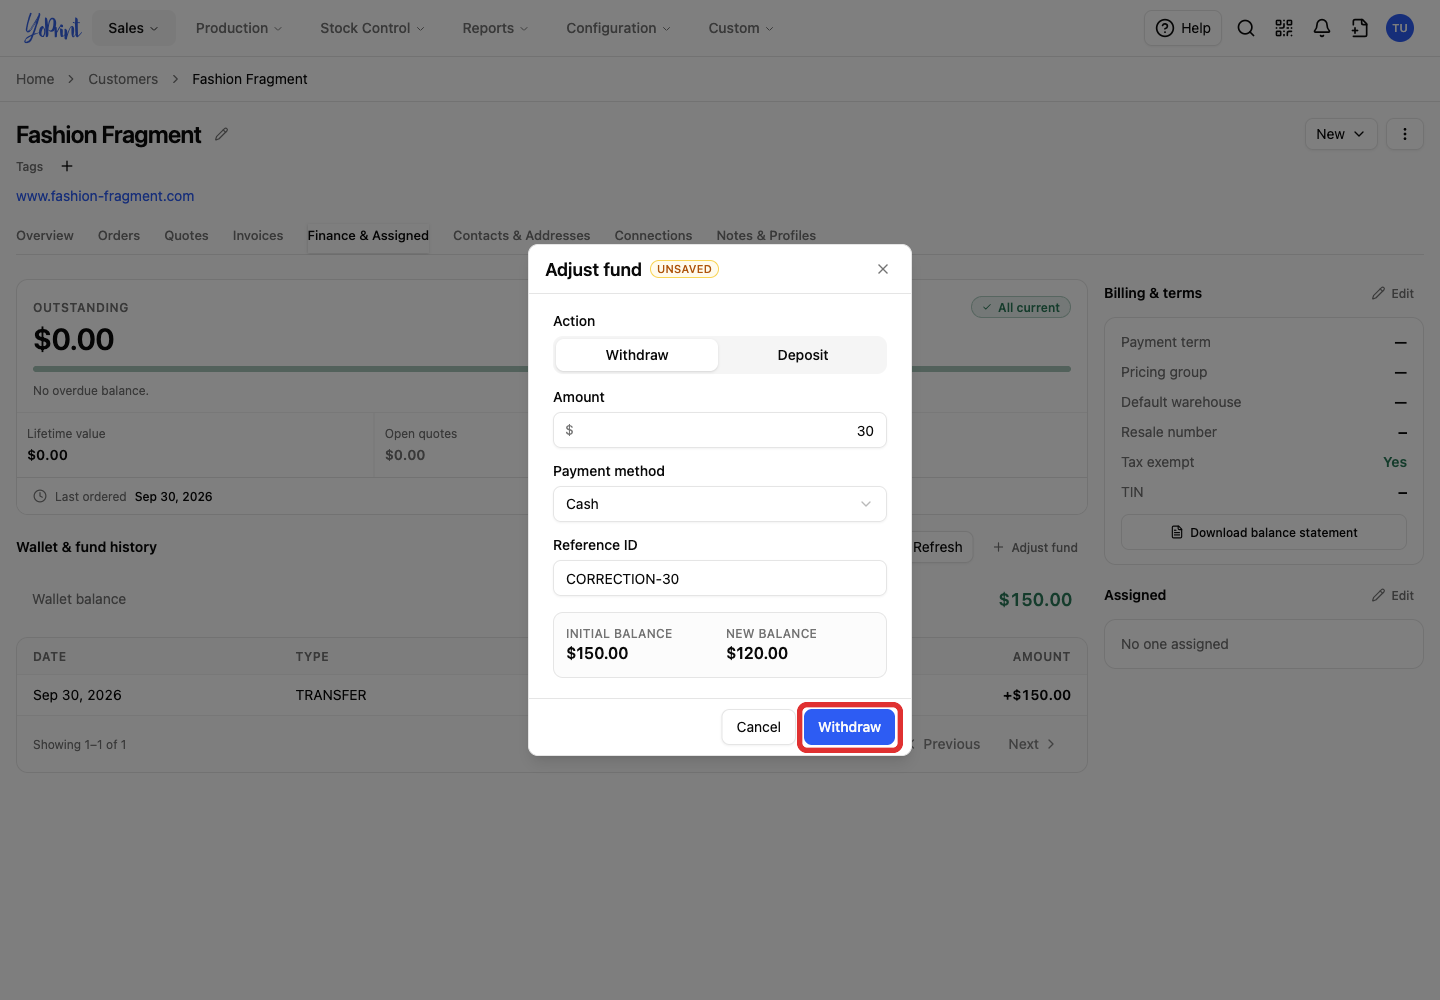
Task: Edit the Fashion Fragment name pencil icon
Action: pos(221,134)
